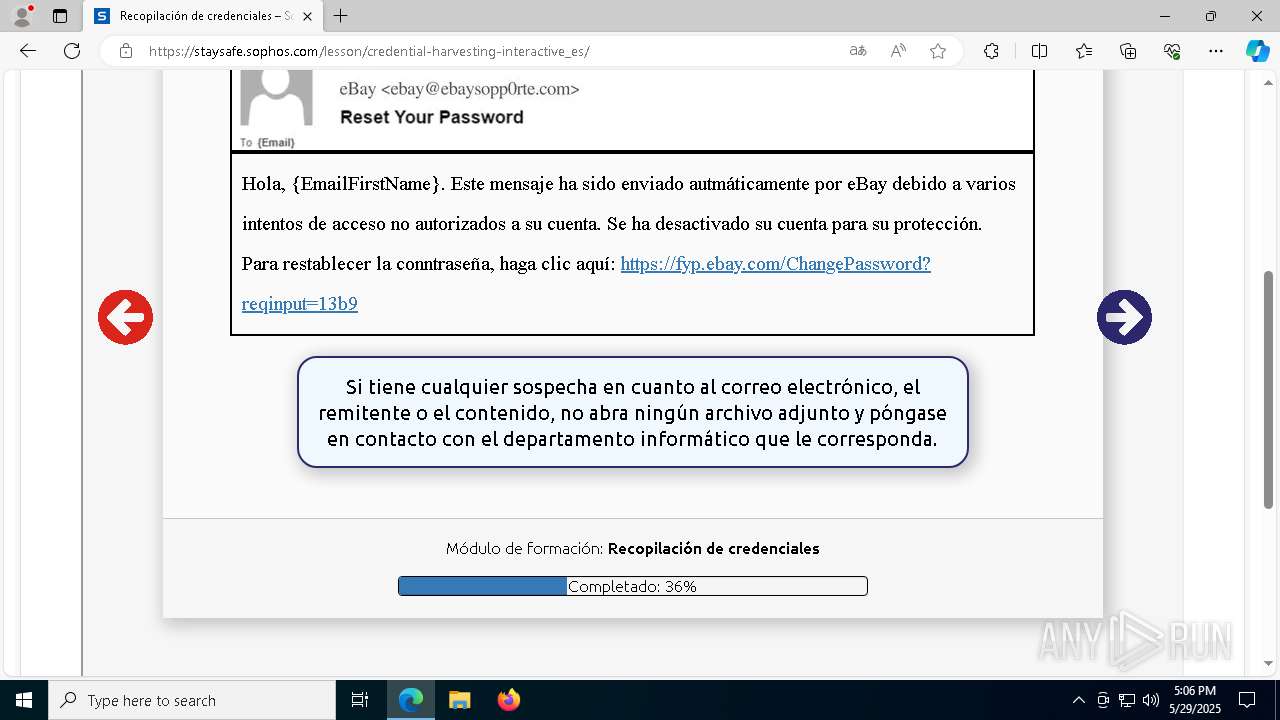Open the notification center
1280x720 pixels.
coord(1247,700)
